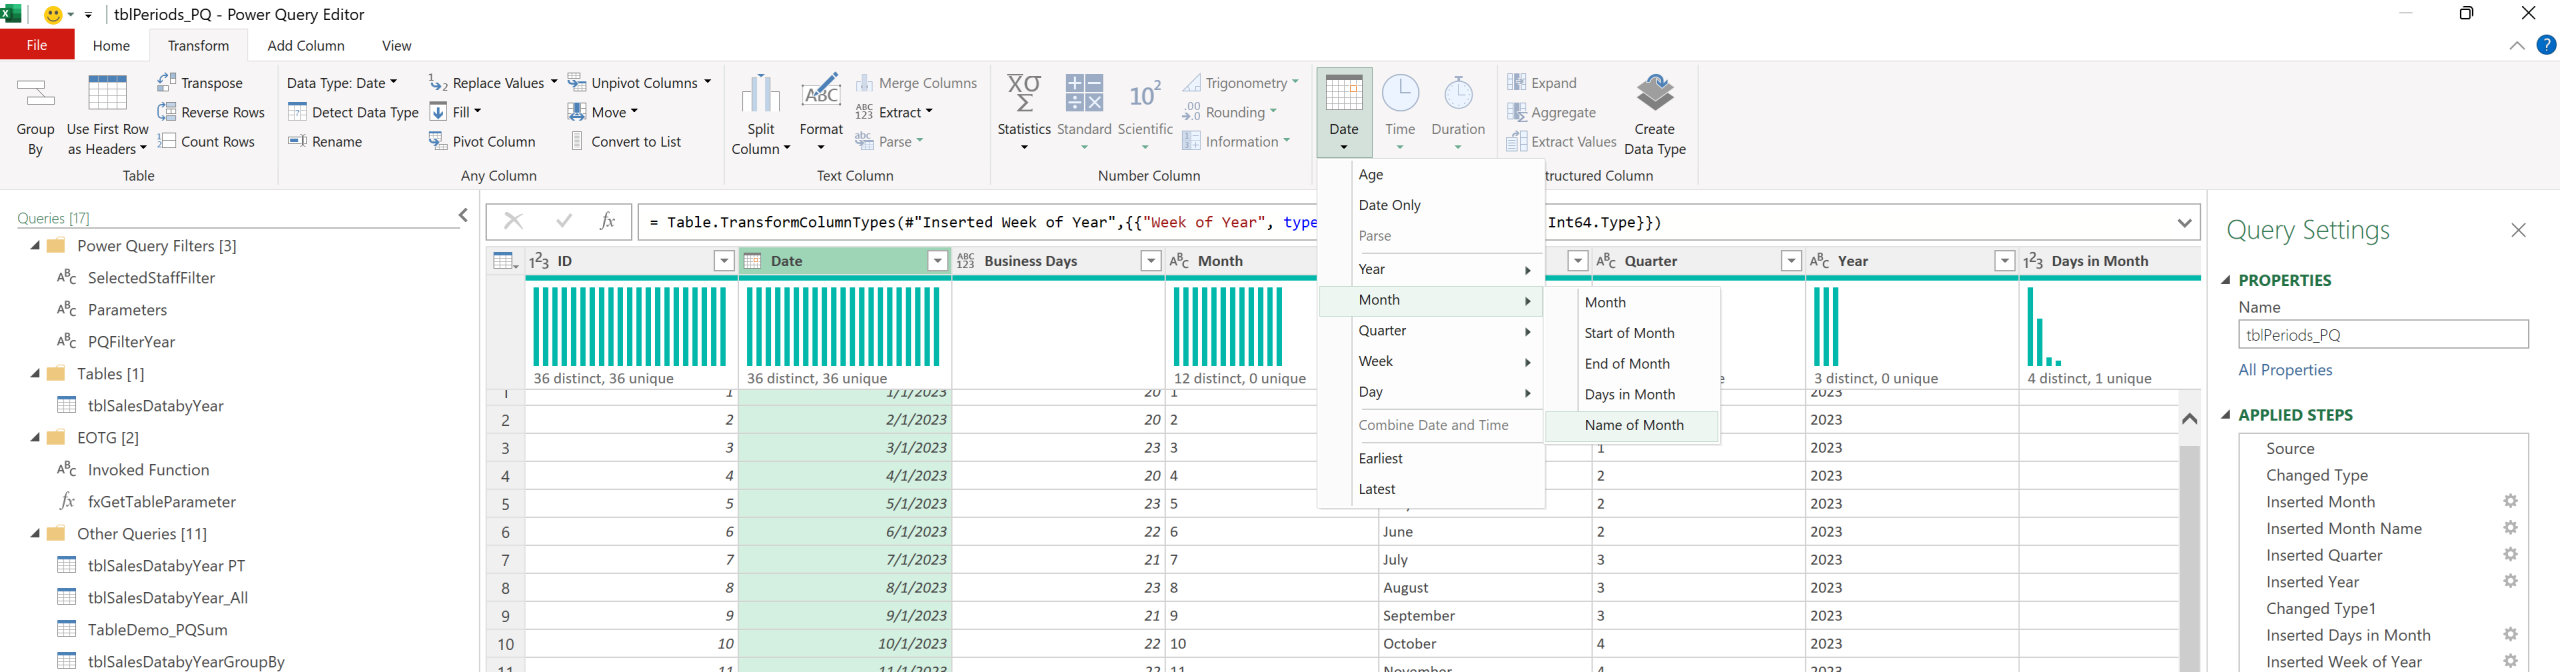This screenshot has width=2560, height=672.
Task: Click Aggregate in Structured Column group
Action: [1551, 112]
